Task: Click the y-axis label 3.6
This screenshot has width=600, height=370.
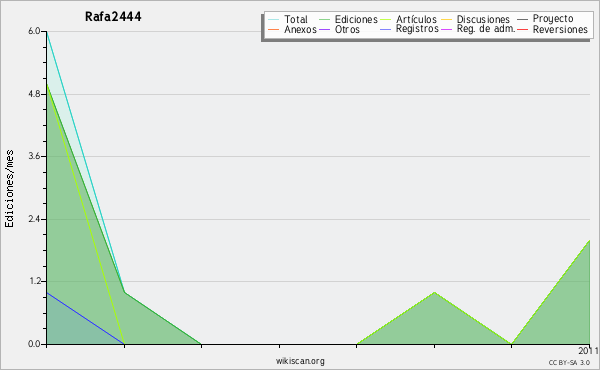Action: point(34,156)
